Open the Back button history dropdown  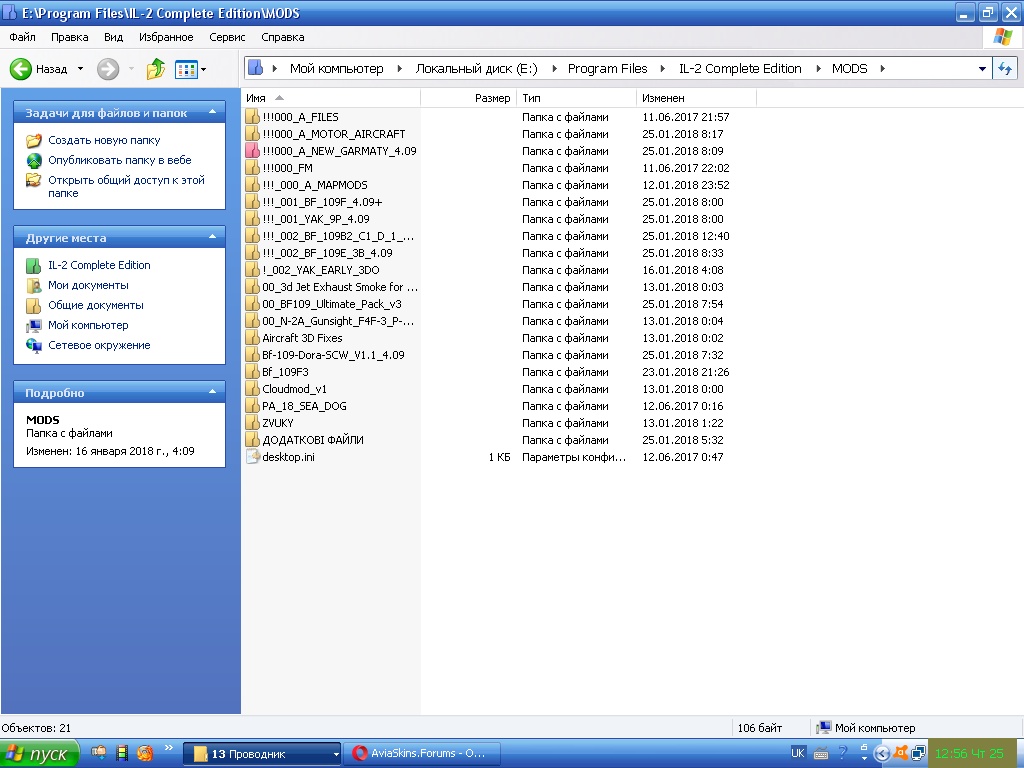tap(80, 69)
